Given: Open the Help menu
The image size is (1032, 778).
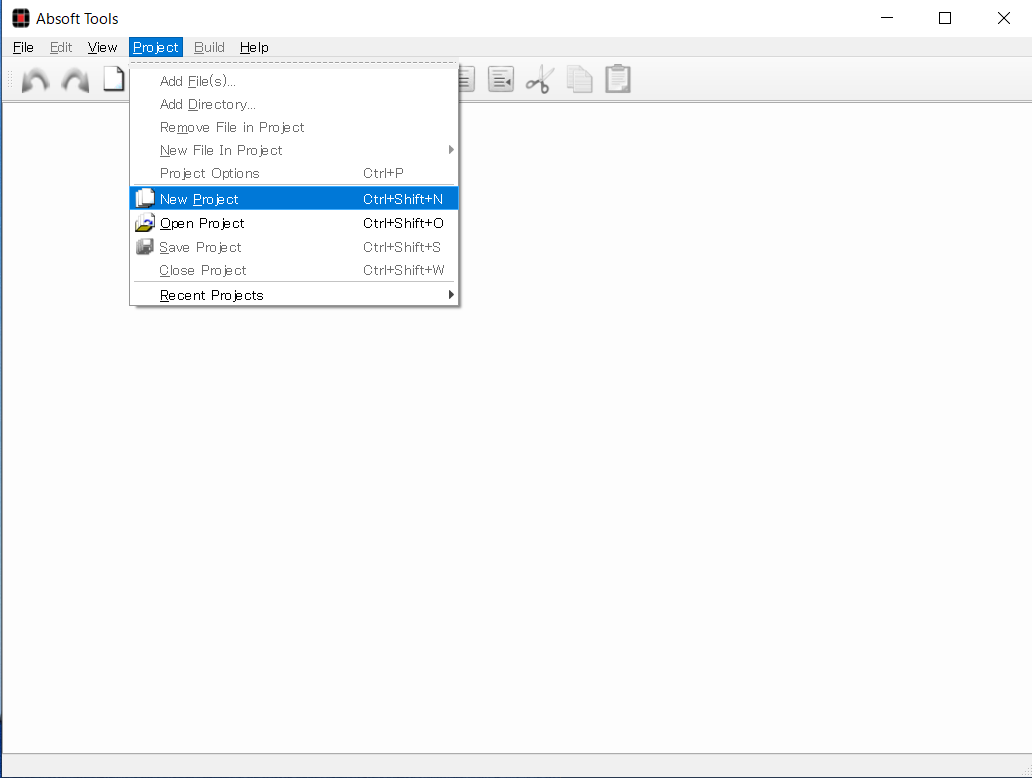Looking at the screenshot, I should [254, 47].
